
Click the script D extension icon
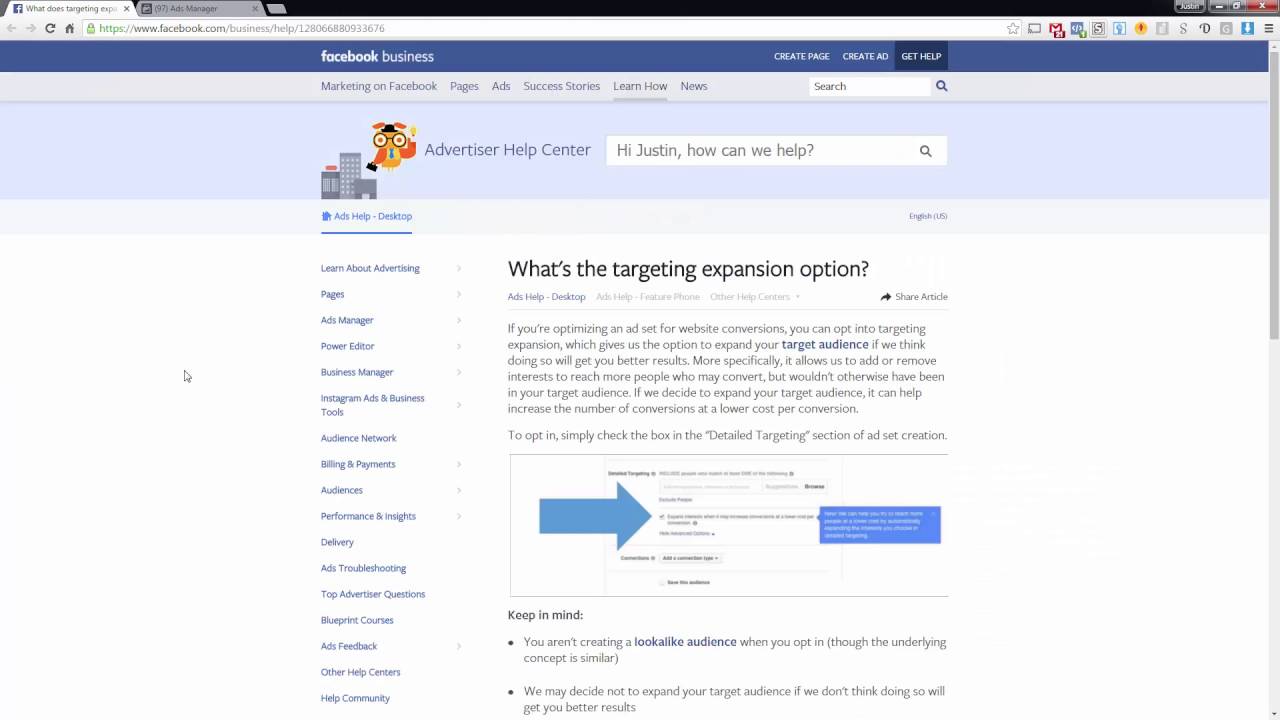[1205, 29]
